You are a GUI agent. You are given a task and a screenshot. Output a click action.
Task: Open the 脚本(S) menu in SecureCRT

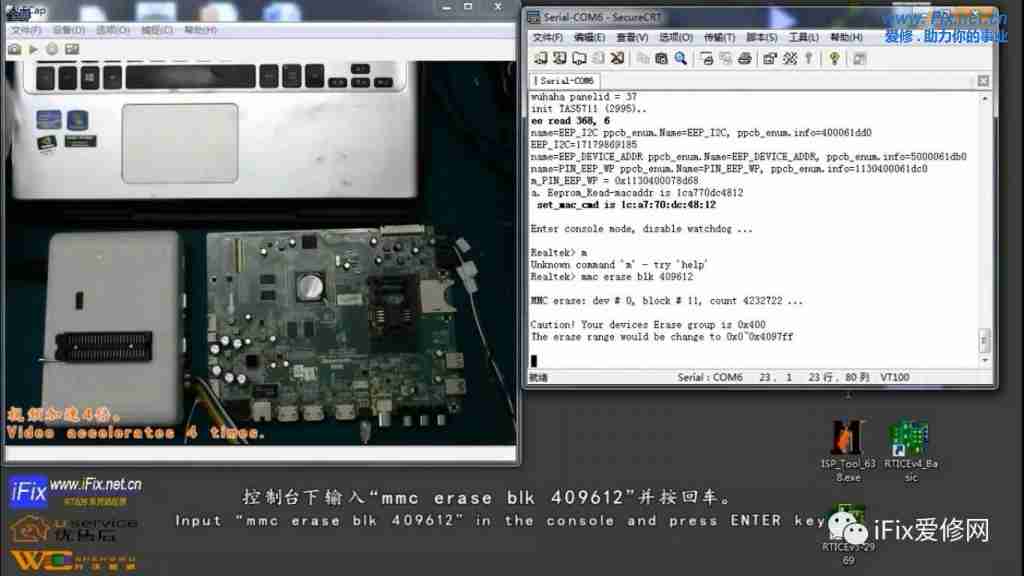(762, 38)
